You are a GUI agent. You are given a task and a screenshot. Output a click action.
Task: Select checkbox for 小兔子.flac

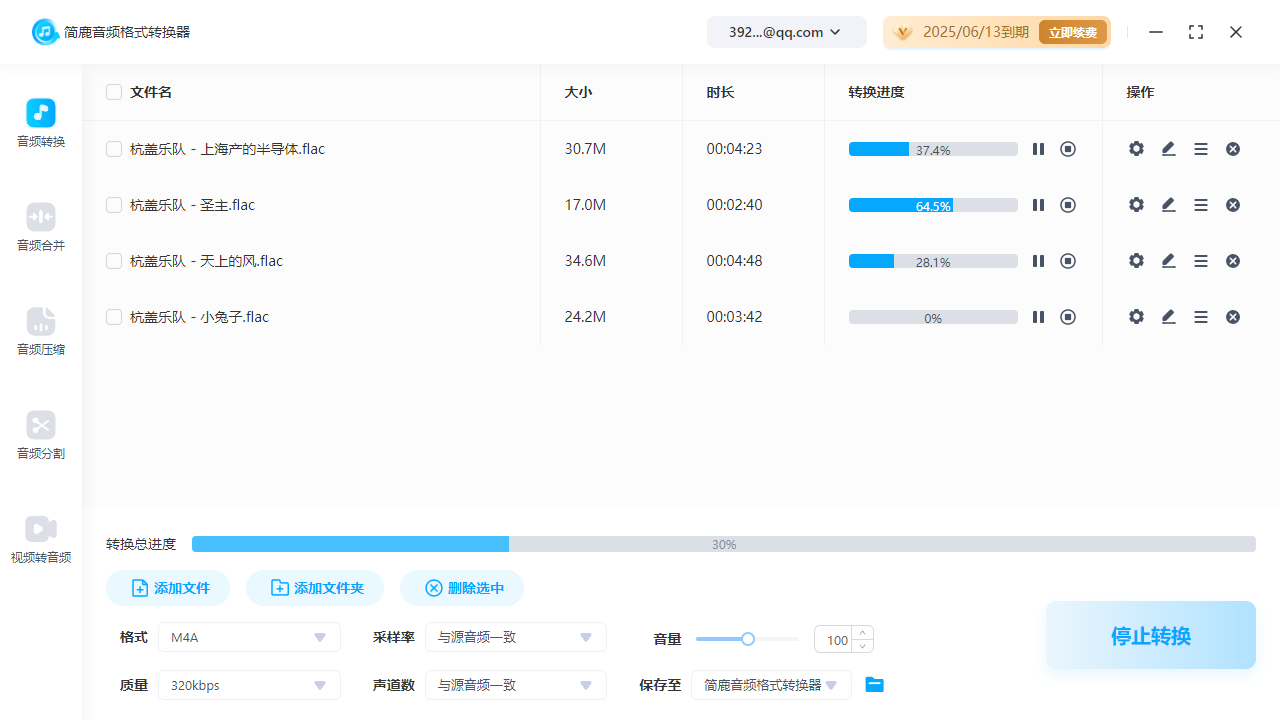tap(114, 317)
